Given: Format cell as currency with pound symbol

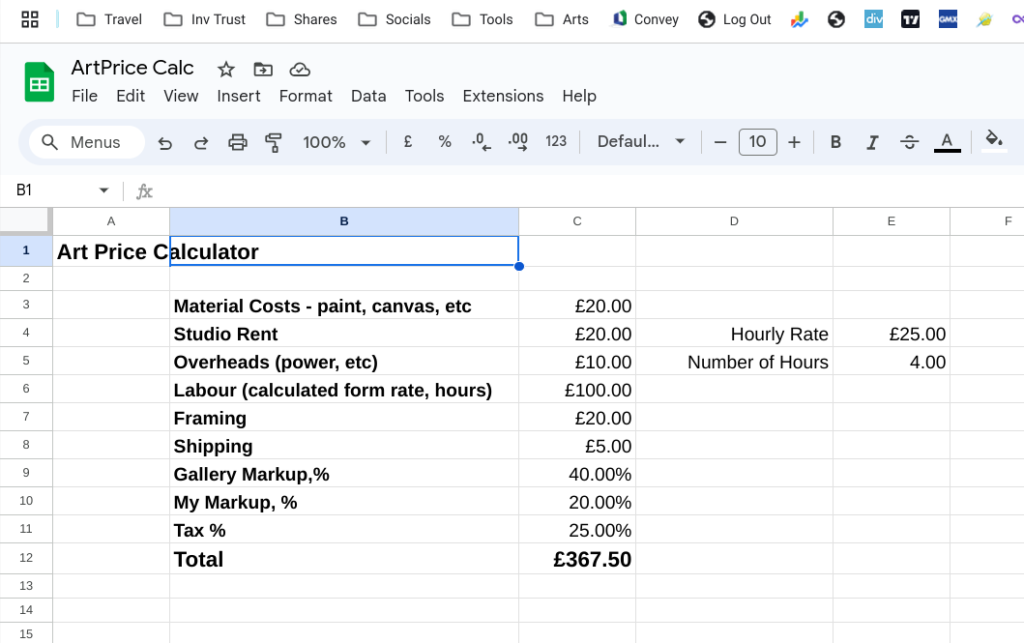Looking at the screenshot, I should (407, 142).
